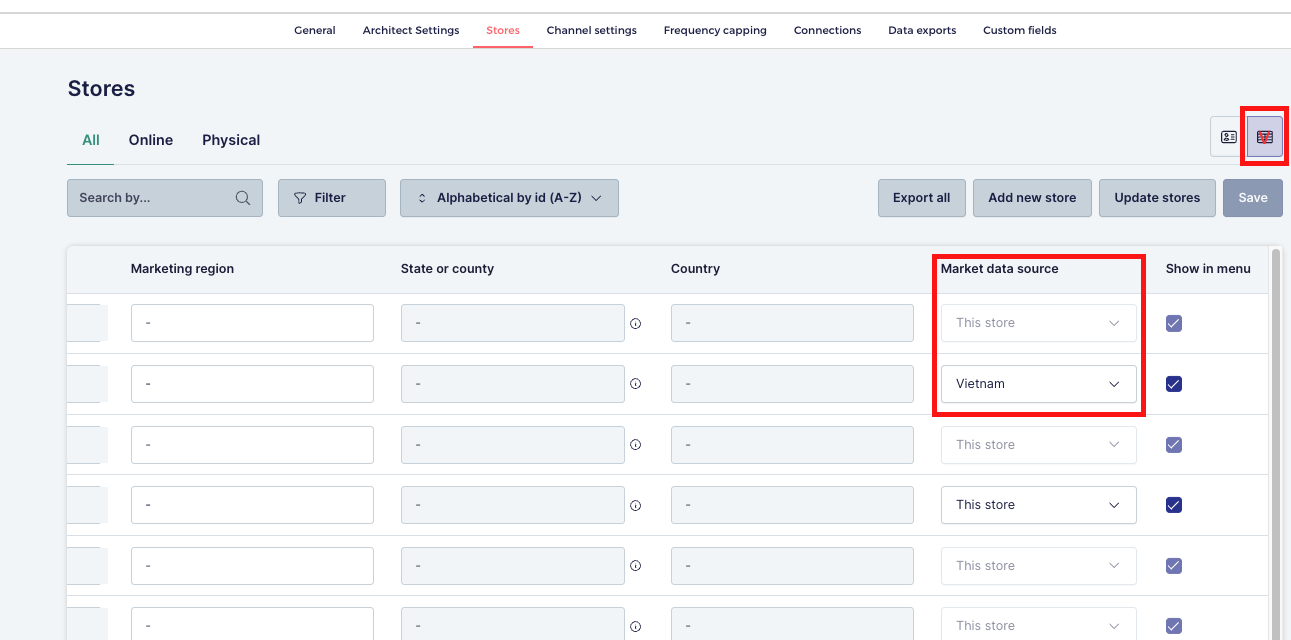Click the Marketing region input in the Vietnam row
The image size is (1291, 640).
[x=252, y=384]
